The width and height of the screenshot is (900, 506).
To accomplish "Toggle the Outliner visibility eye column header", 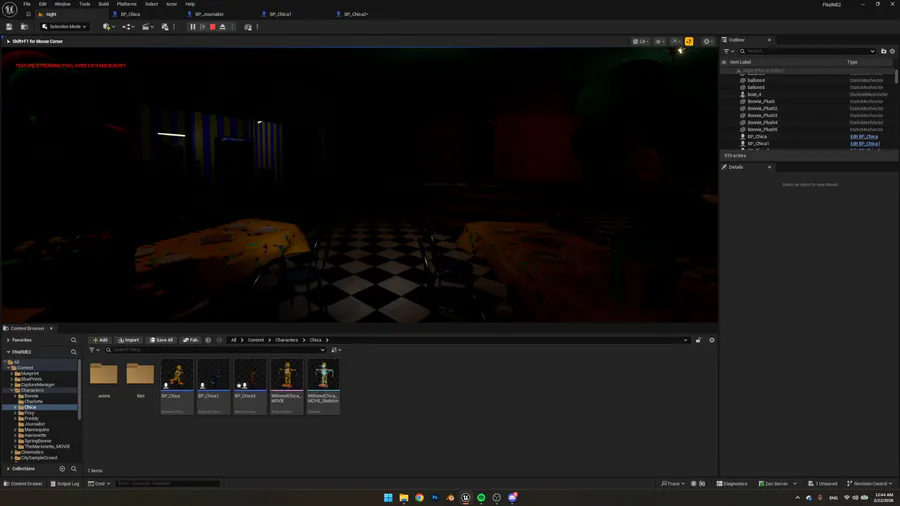I will [724, 62].
